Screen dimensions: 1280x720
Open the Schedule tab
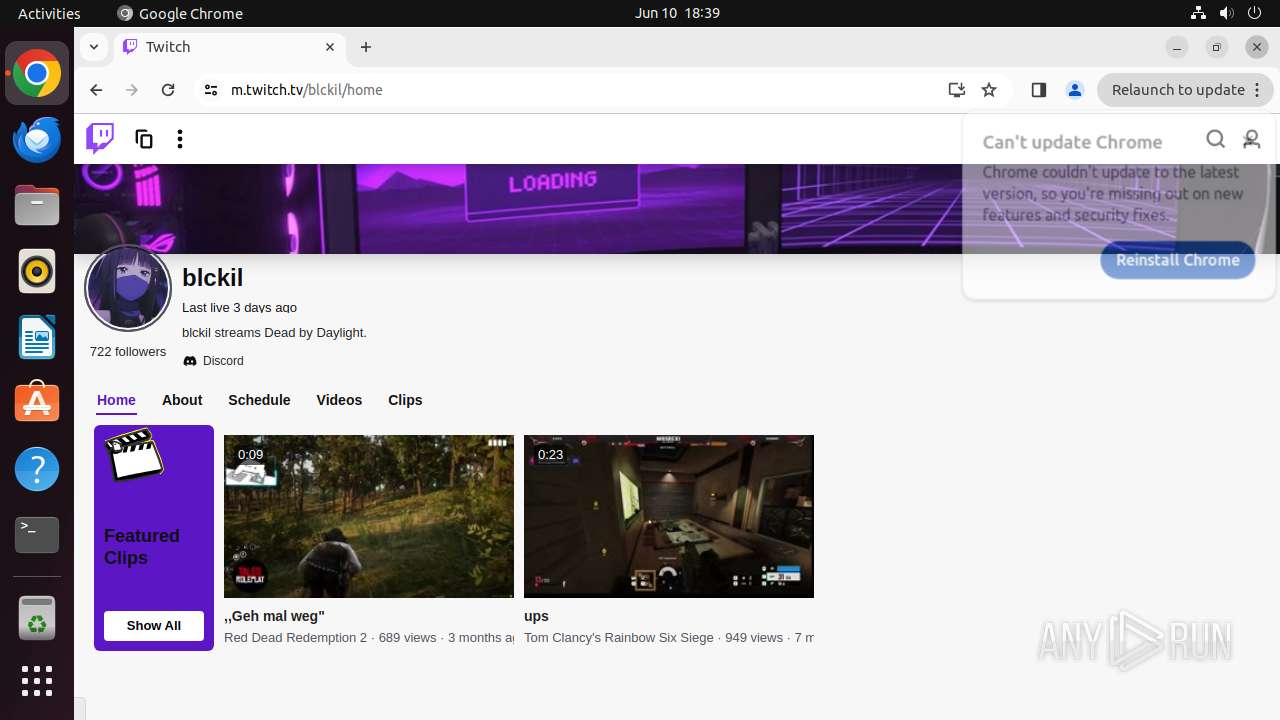(259, 400)
